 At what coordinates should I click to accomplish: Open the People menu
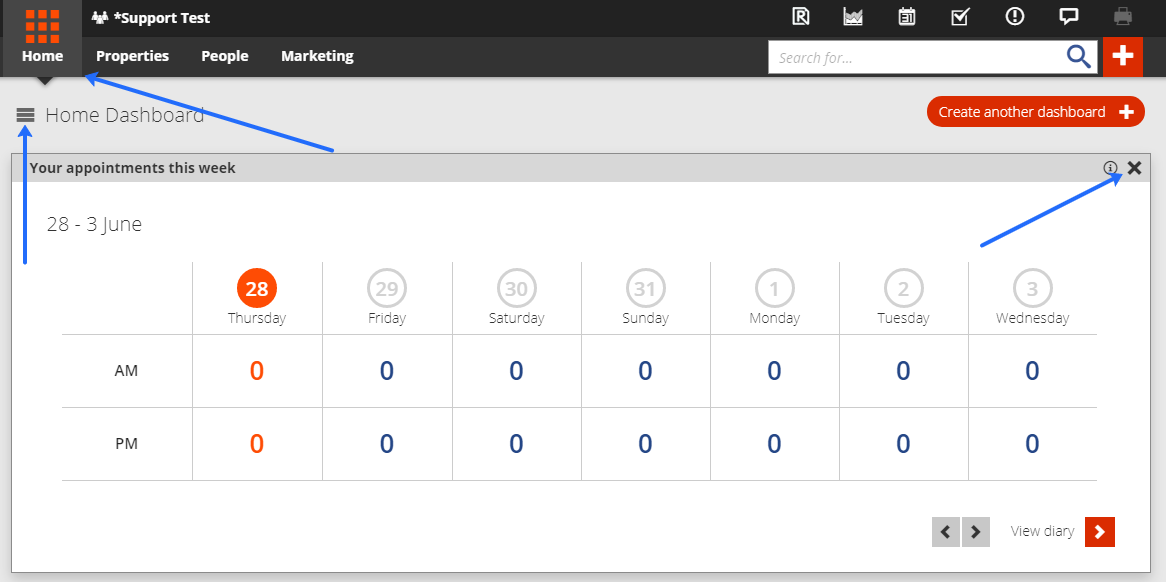(x=225, y=56)
